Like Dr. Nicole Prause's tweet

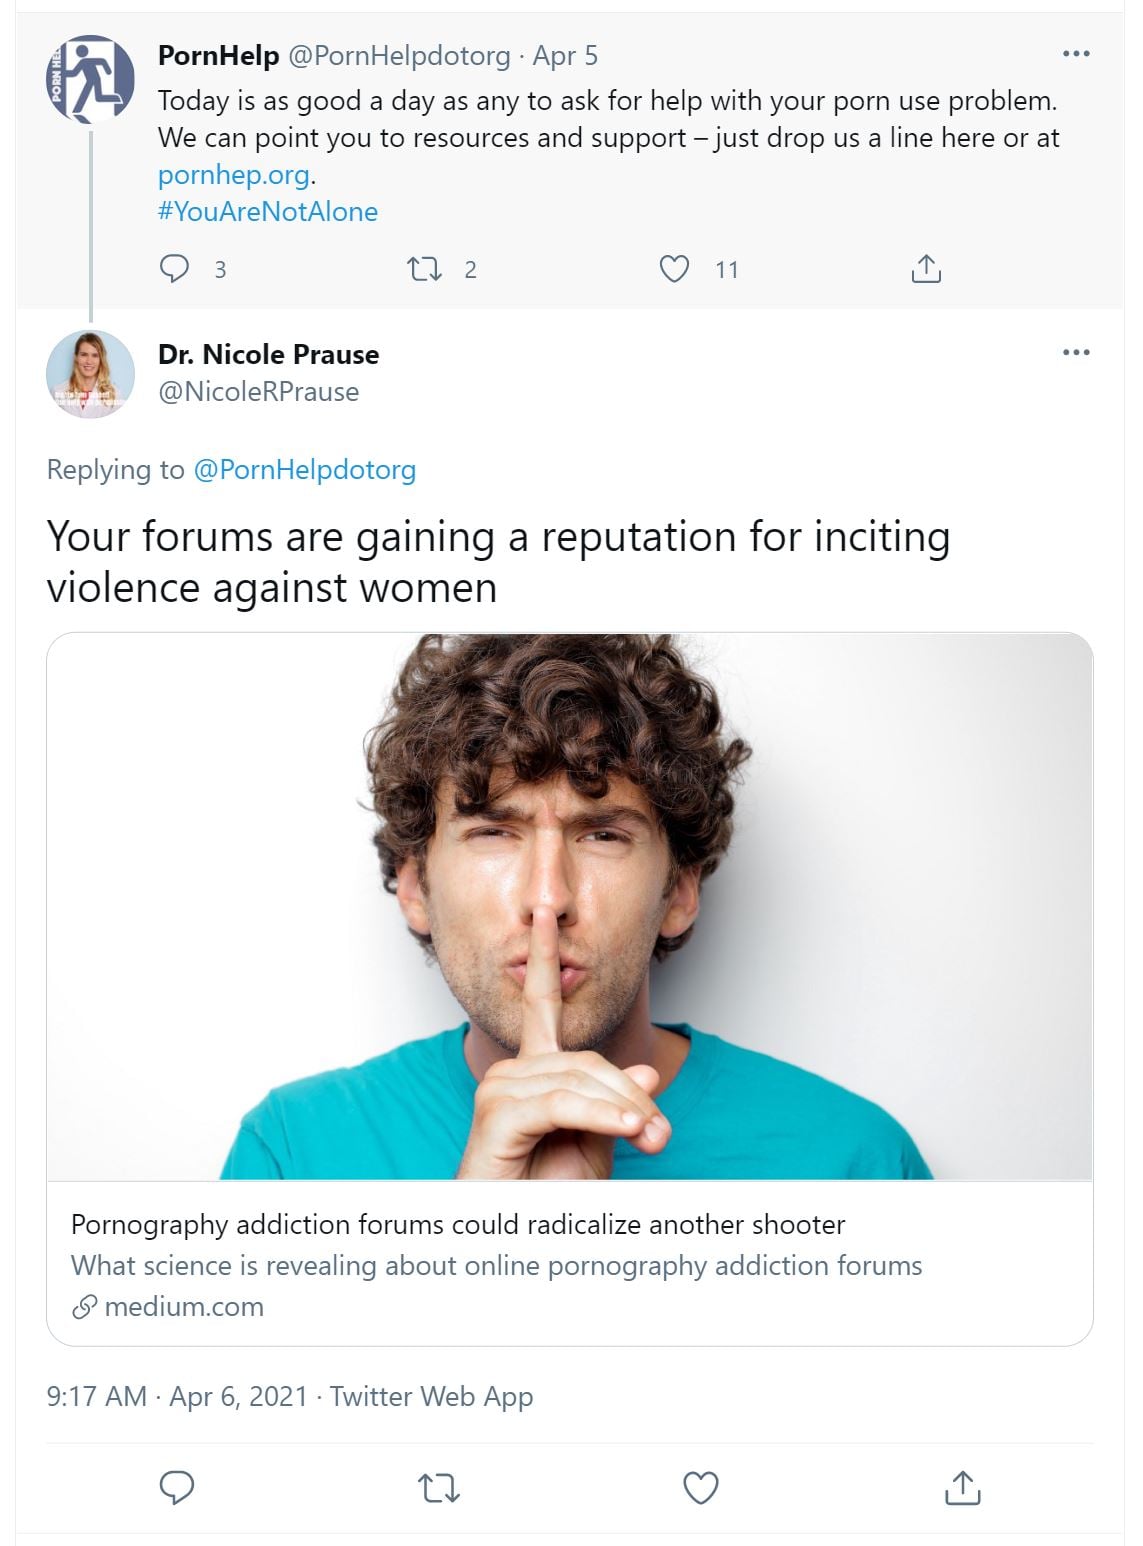[x=700, y=1488]
